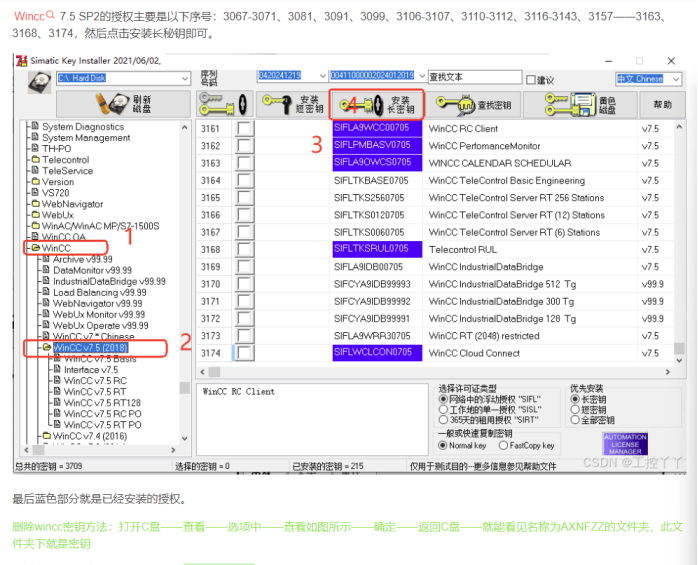698x565 pixels.
Task: Select the 短密钥 priority radio button
Action: 575,409
